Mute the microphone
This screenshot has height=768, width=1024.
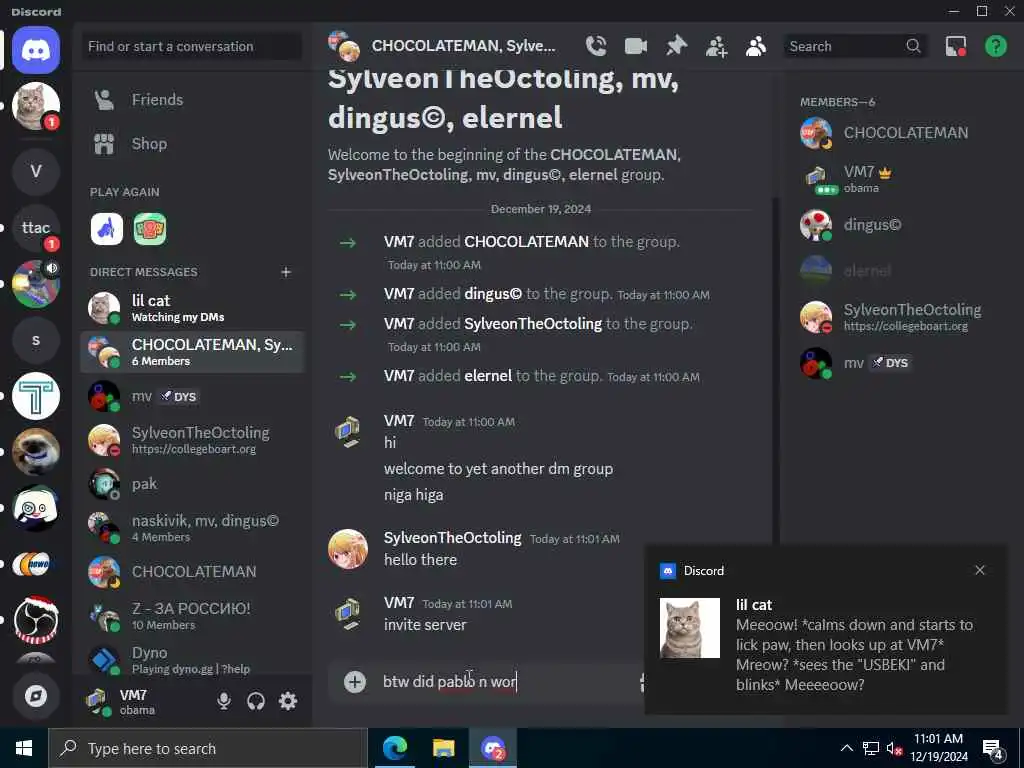[223, 701]
